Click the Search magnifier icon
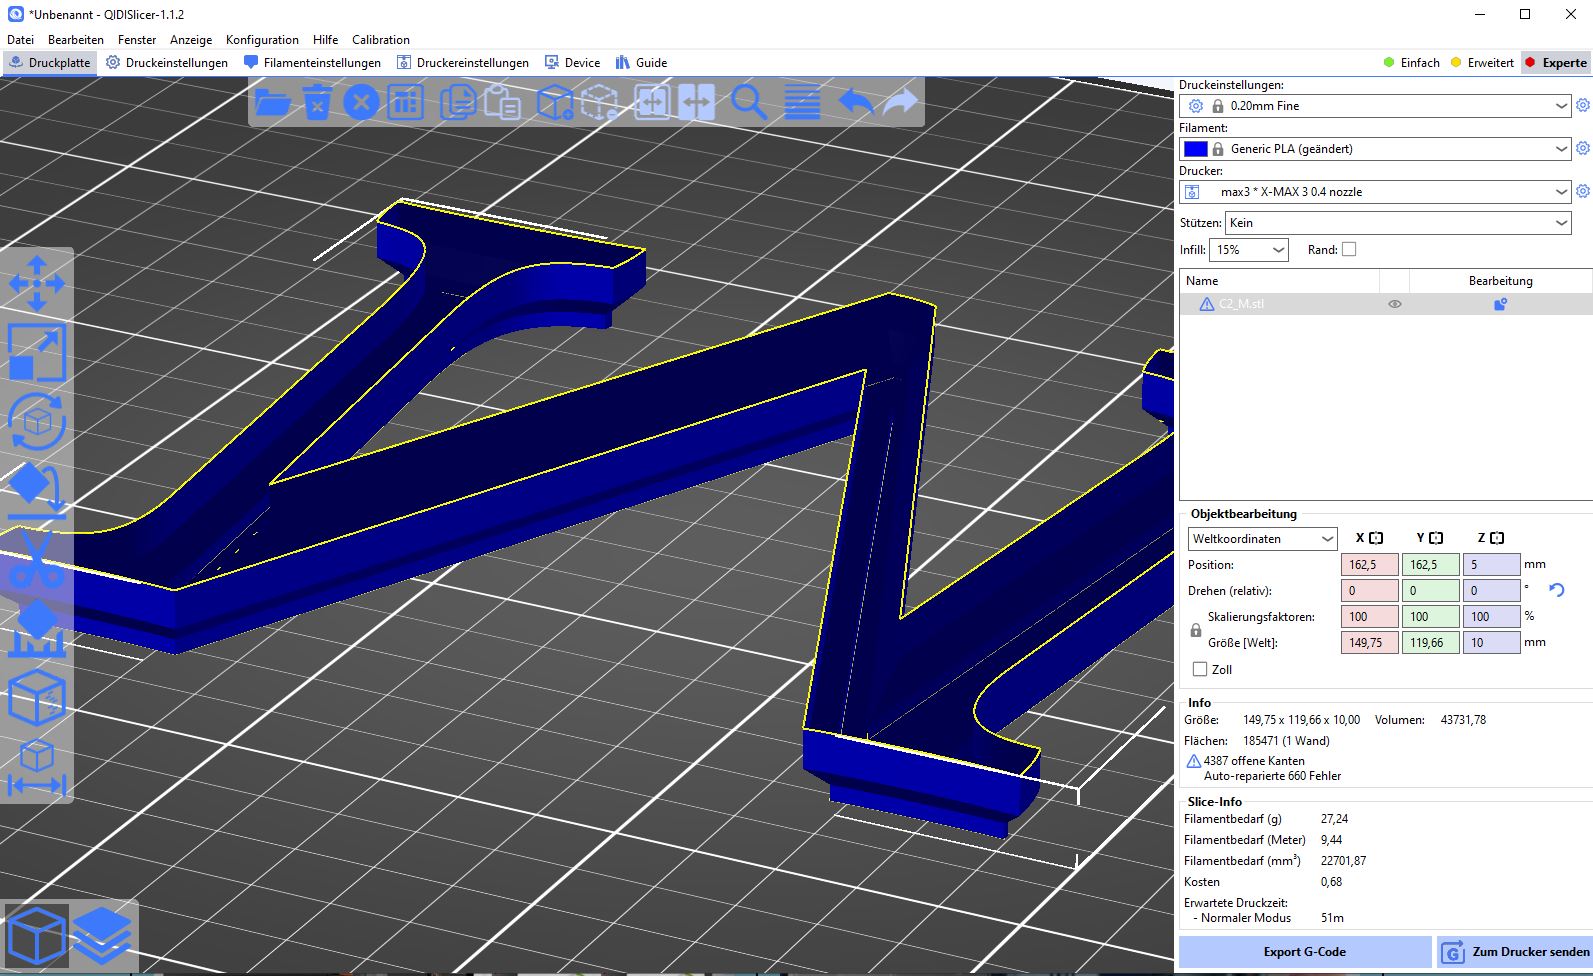This screenshot has height=976, width=1593. 748,102
